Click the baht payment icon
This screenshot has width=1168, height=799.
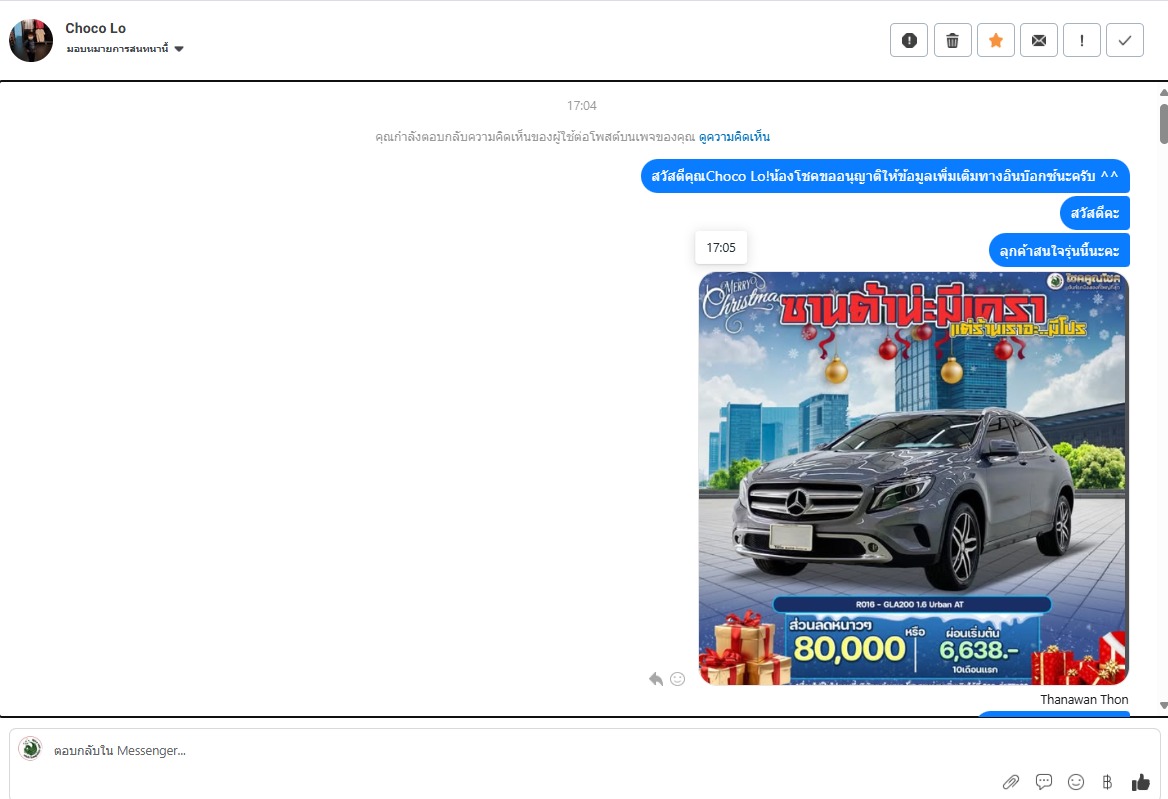click(x=1107, y=782)
